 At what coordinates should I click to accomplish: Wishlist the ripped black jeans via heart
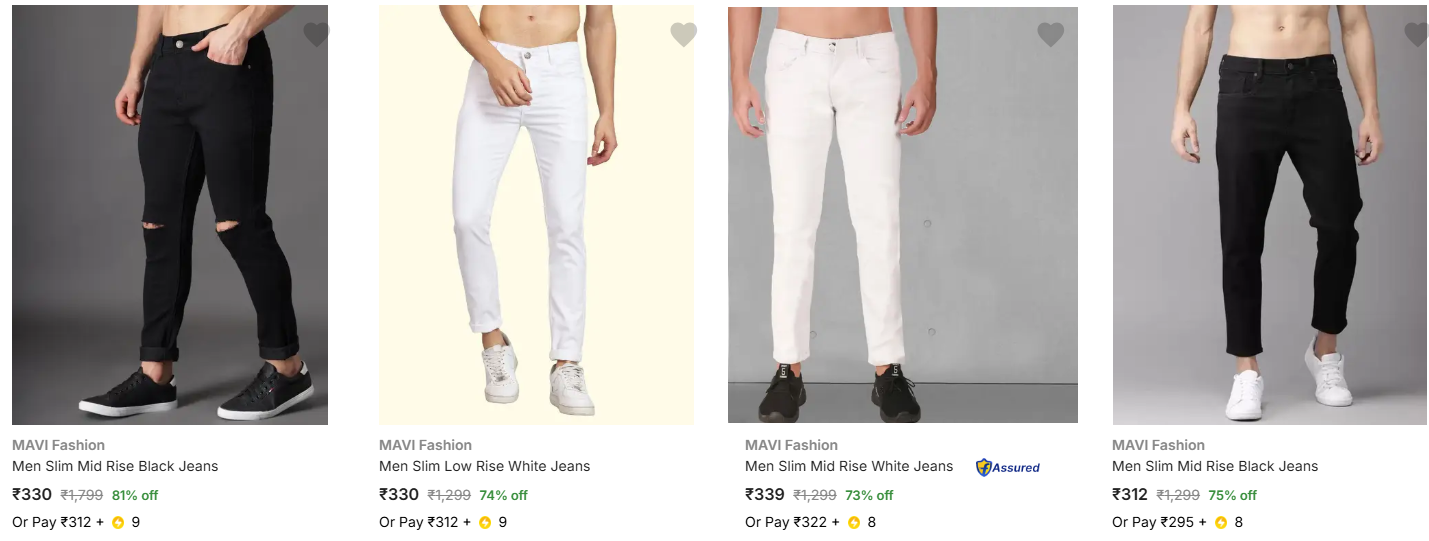click(x=316, y=35)
